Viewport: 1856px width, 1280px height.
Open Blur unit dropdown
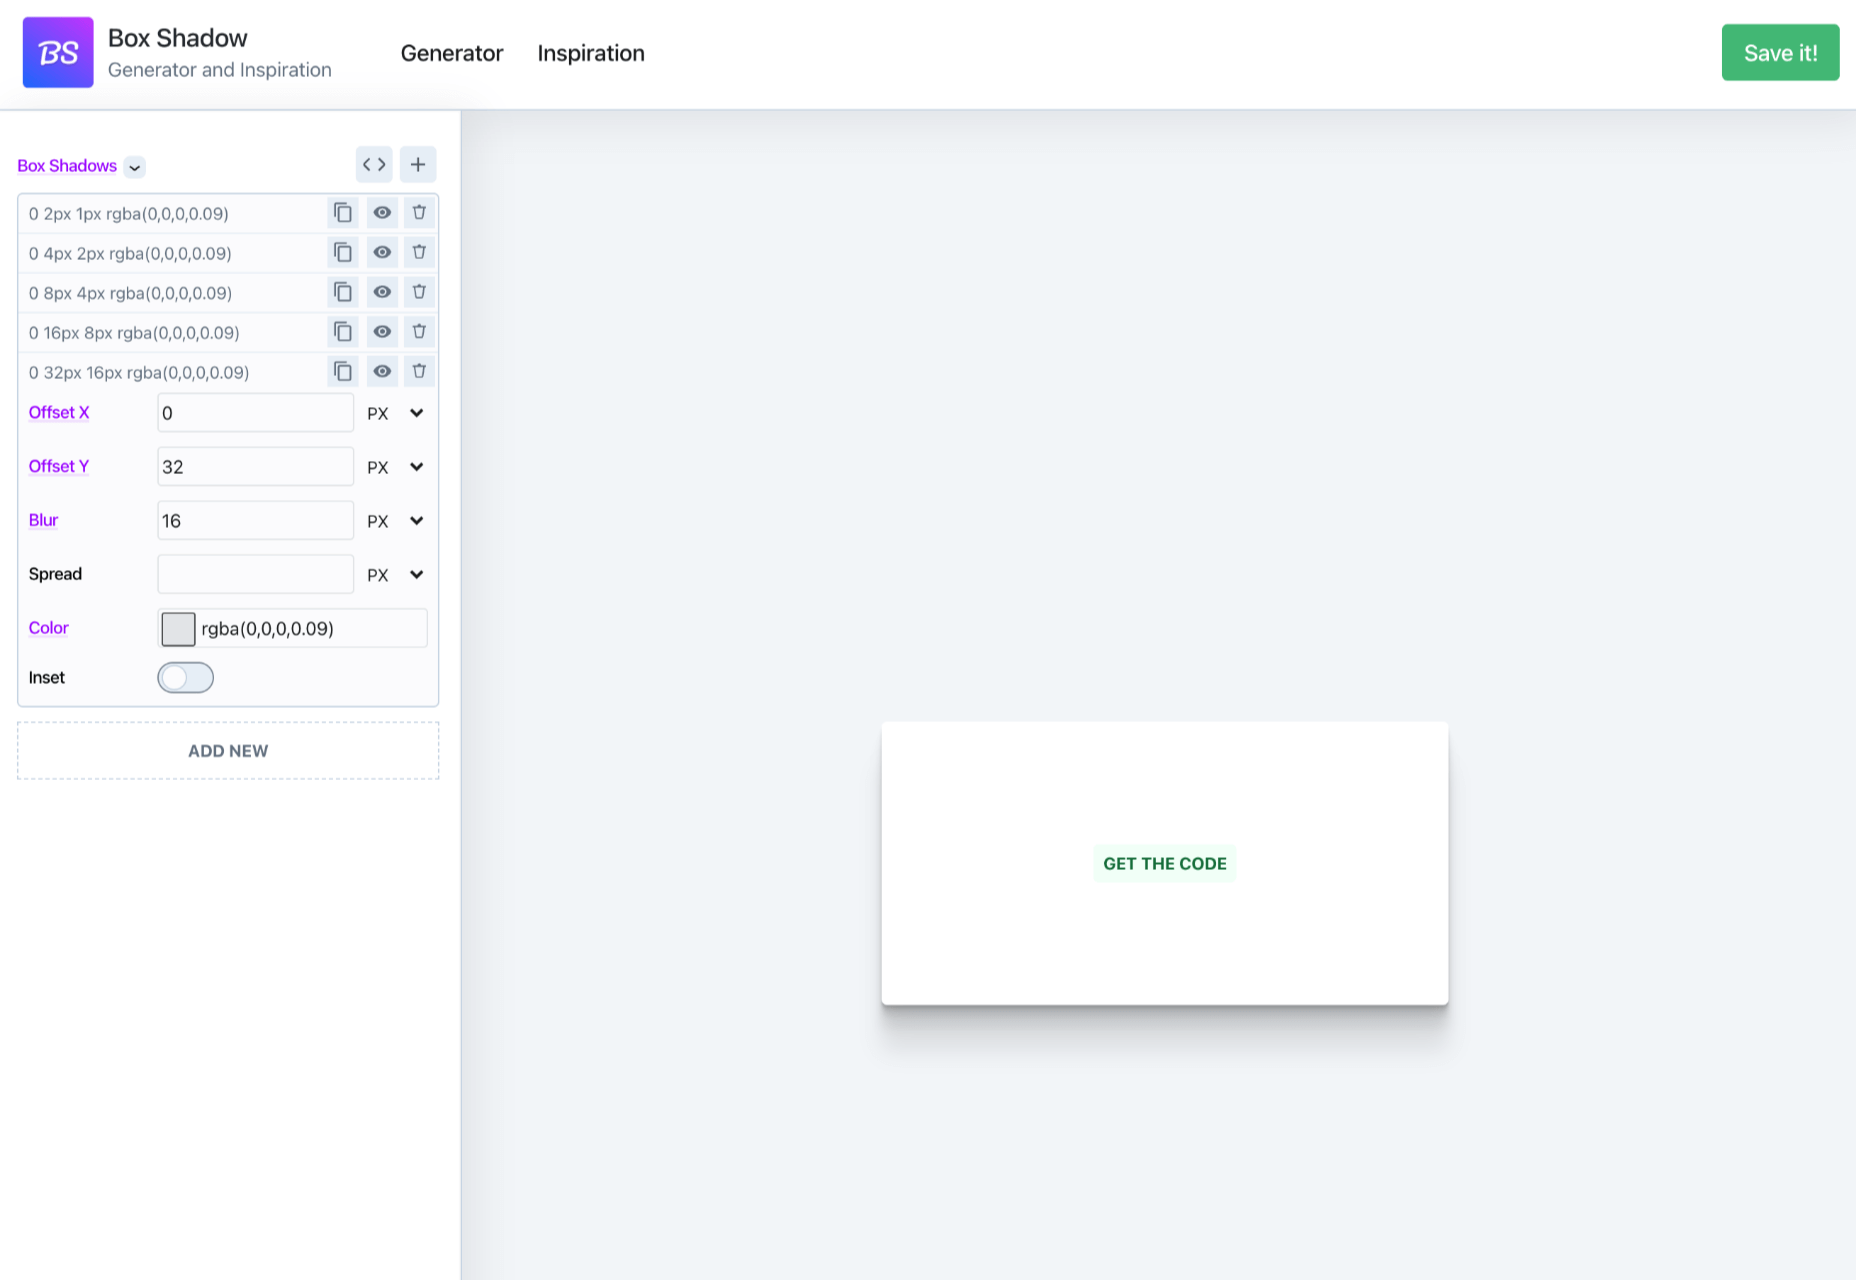[x=396, y=521]
